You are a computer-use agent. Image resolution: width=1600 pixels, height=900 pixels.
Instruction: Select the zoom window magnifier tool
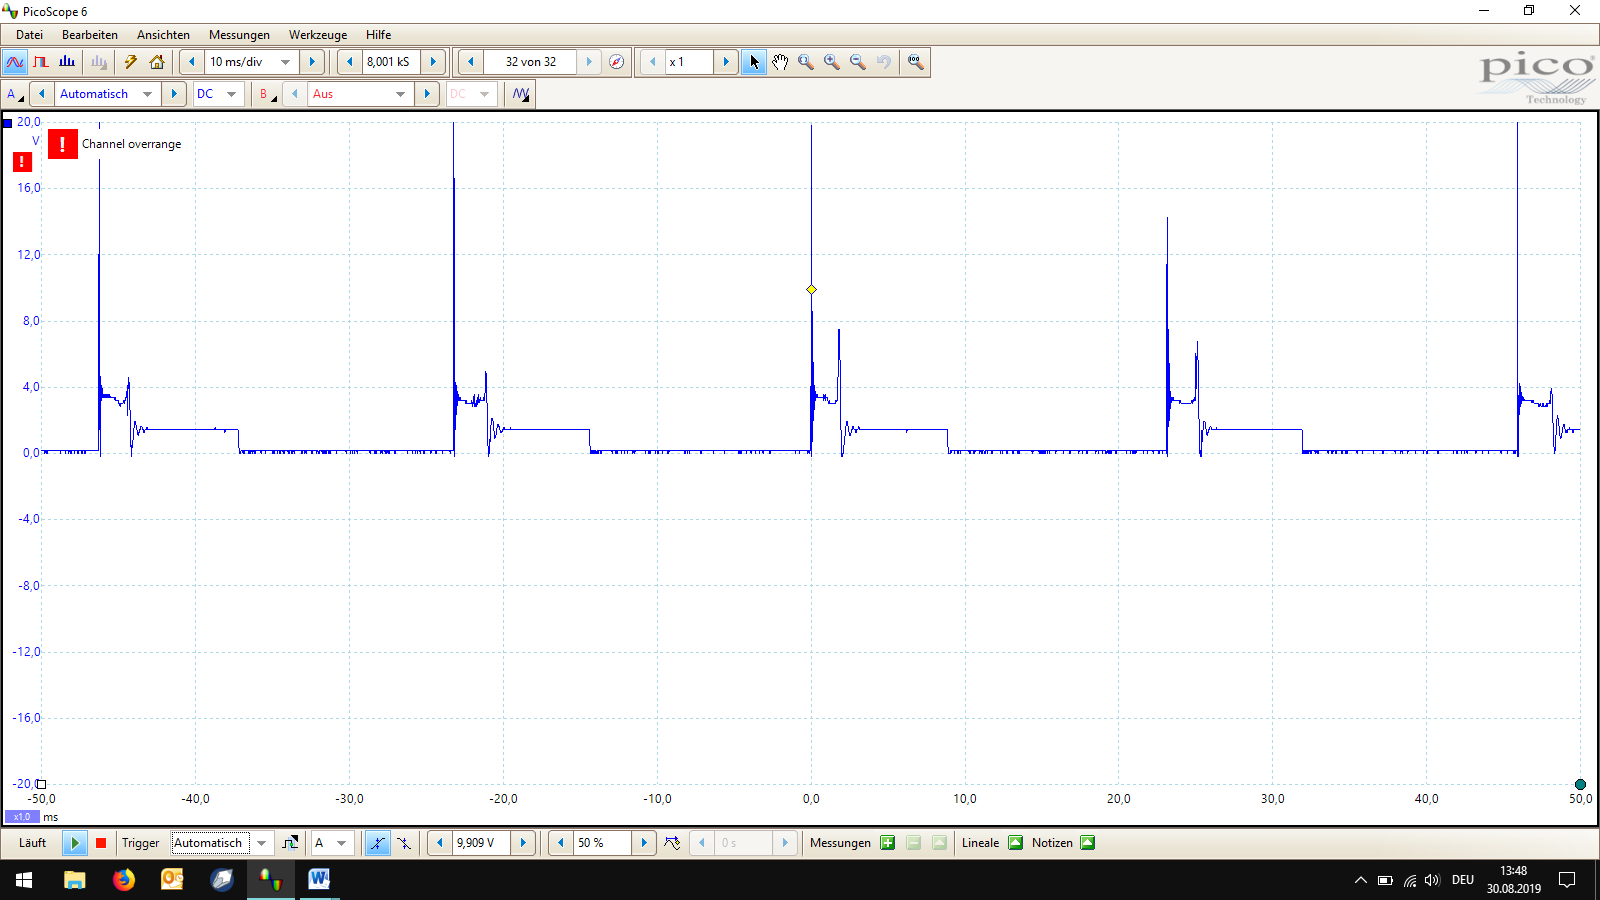(806, 62)
